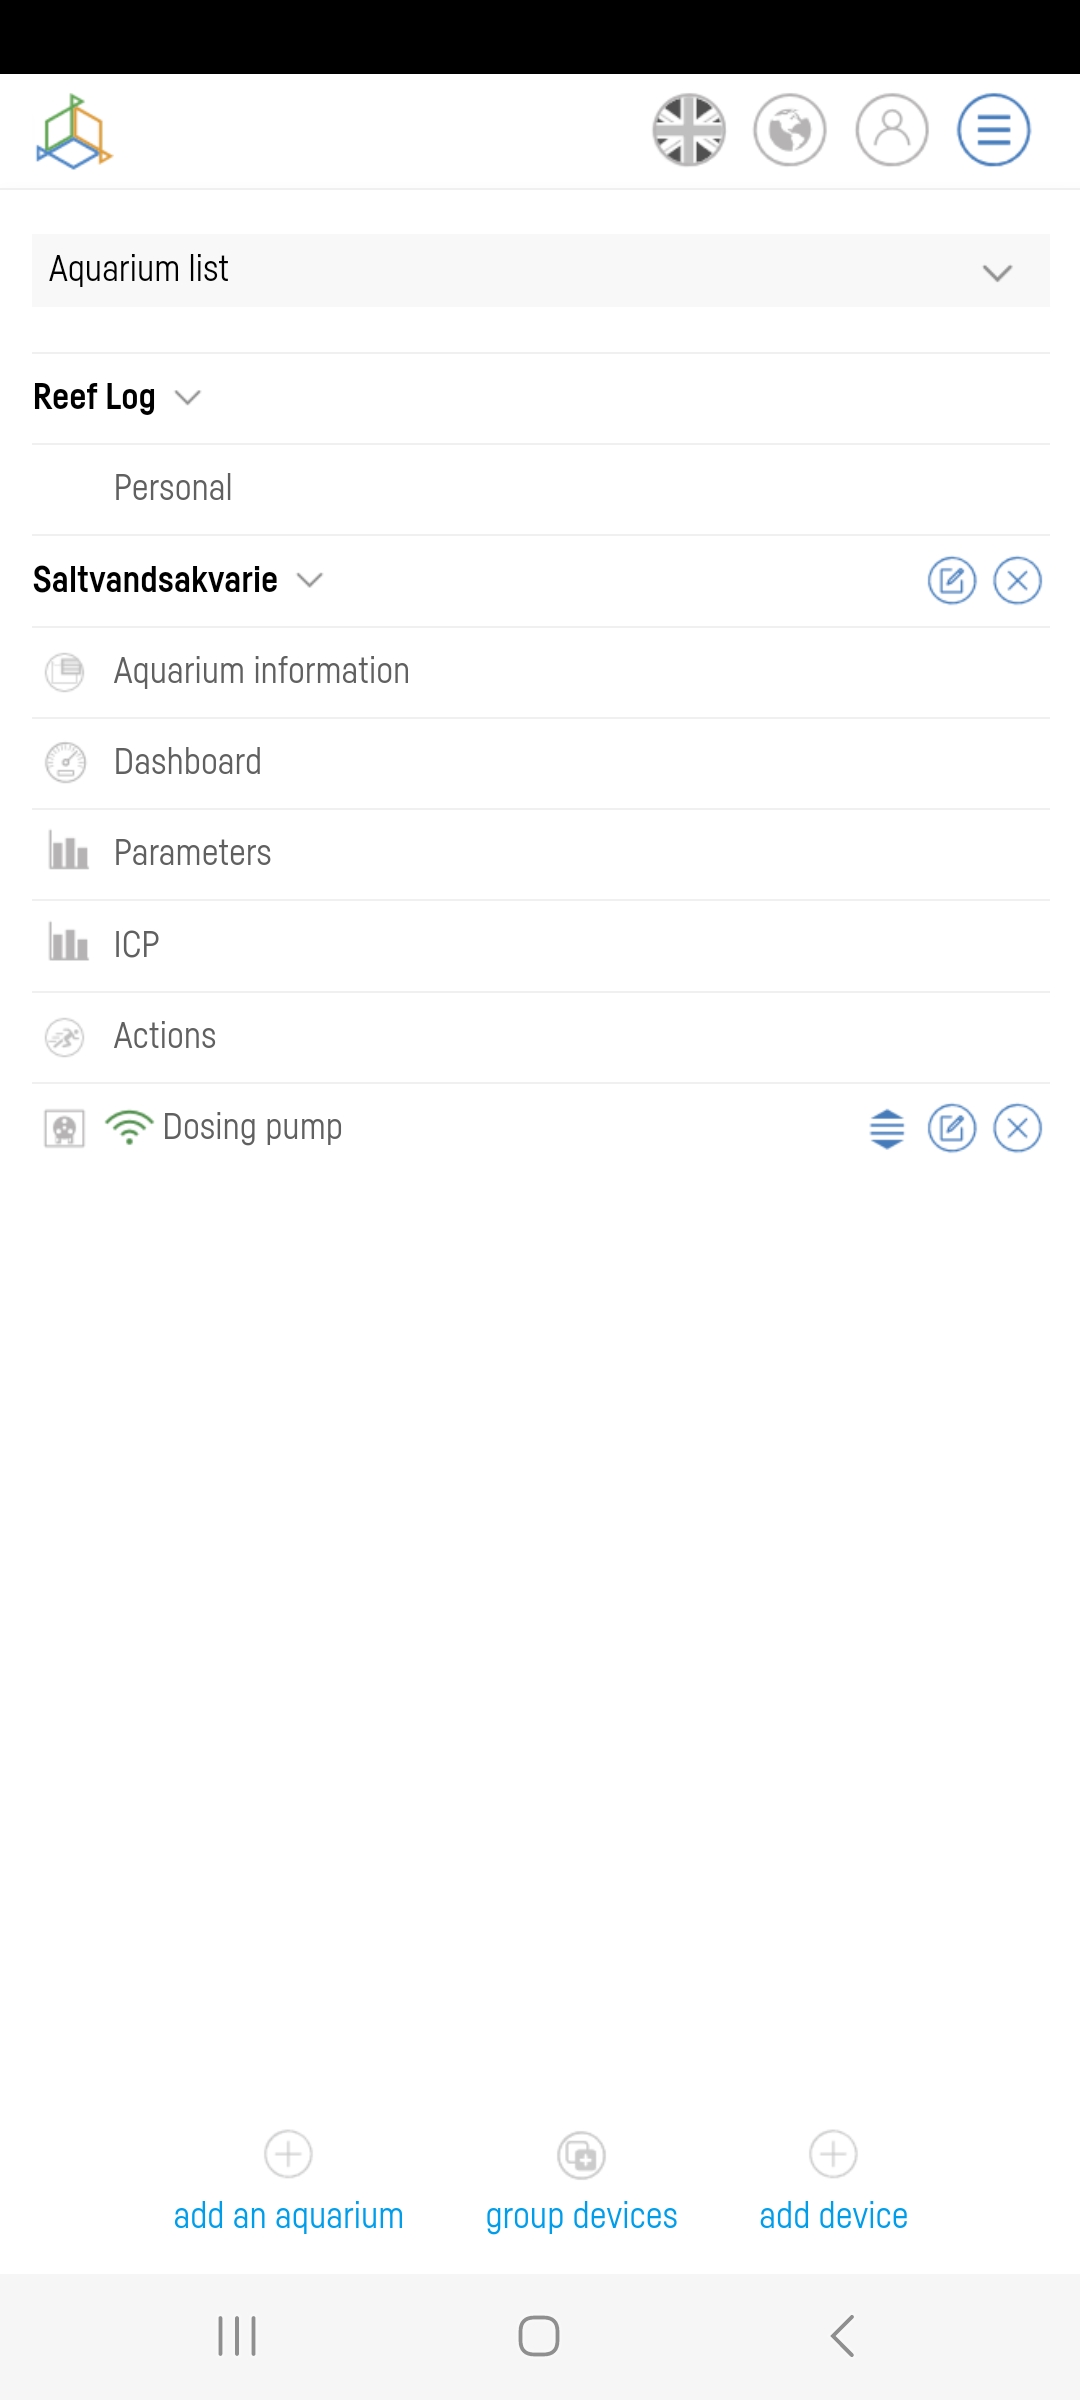
Task: Collapse the Reef Log section
Action: tap(187, 398)
